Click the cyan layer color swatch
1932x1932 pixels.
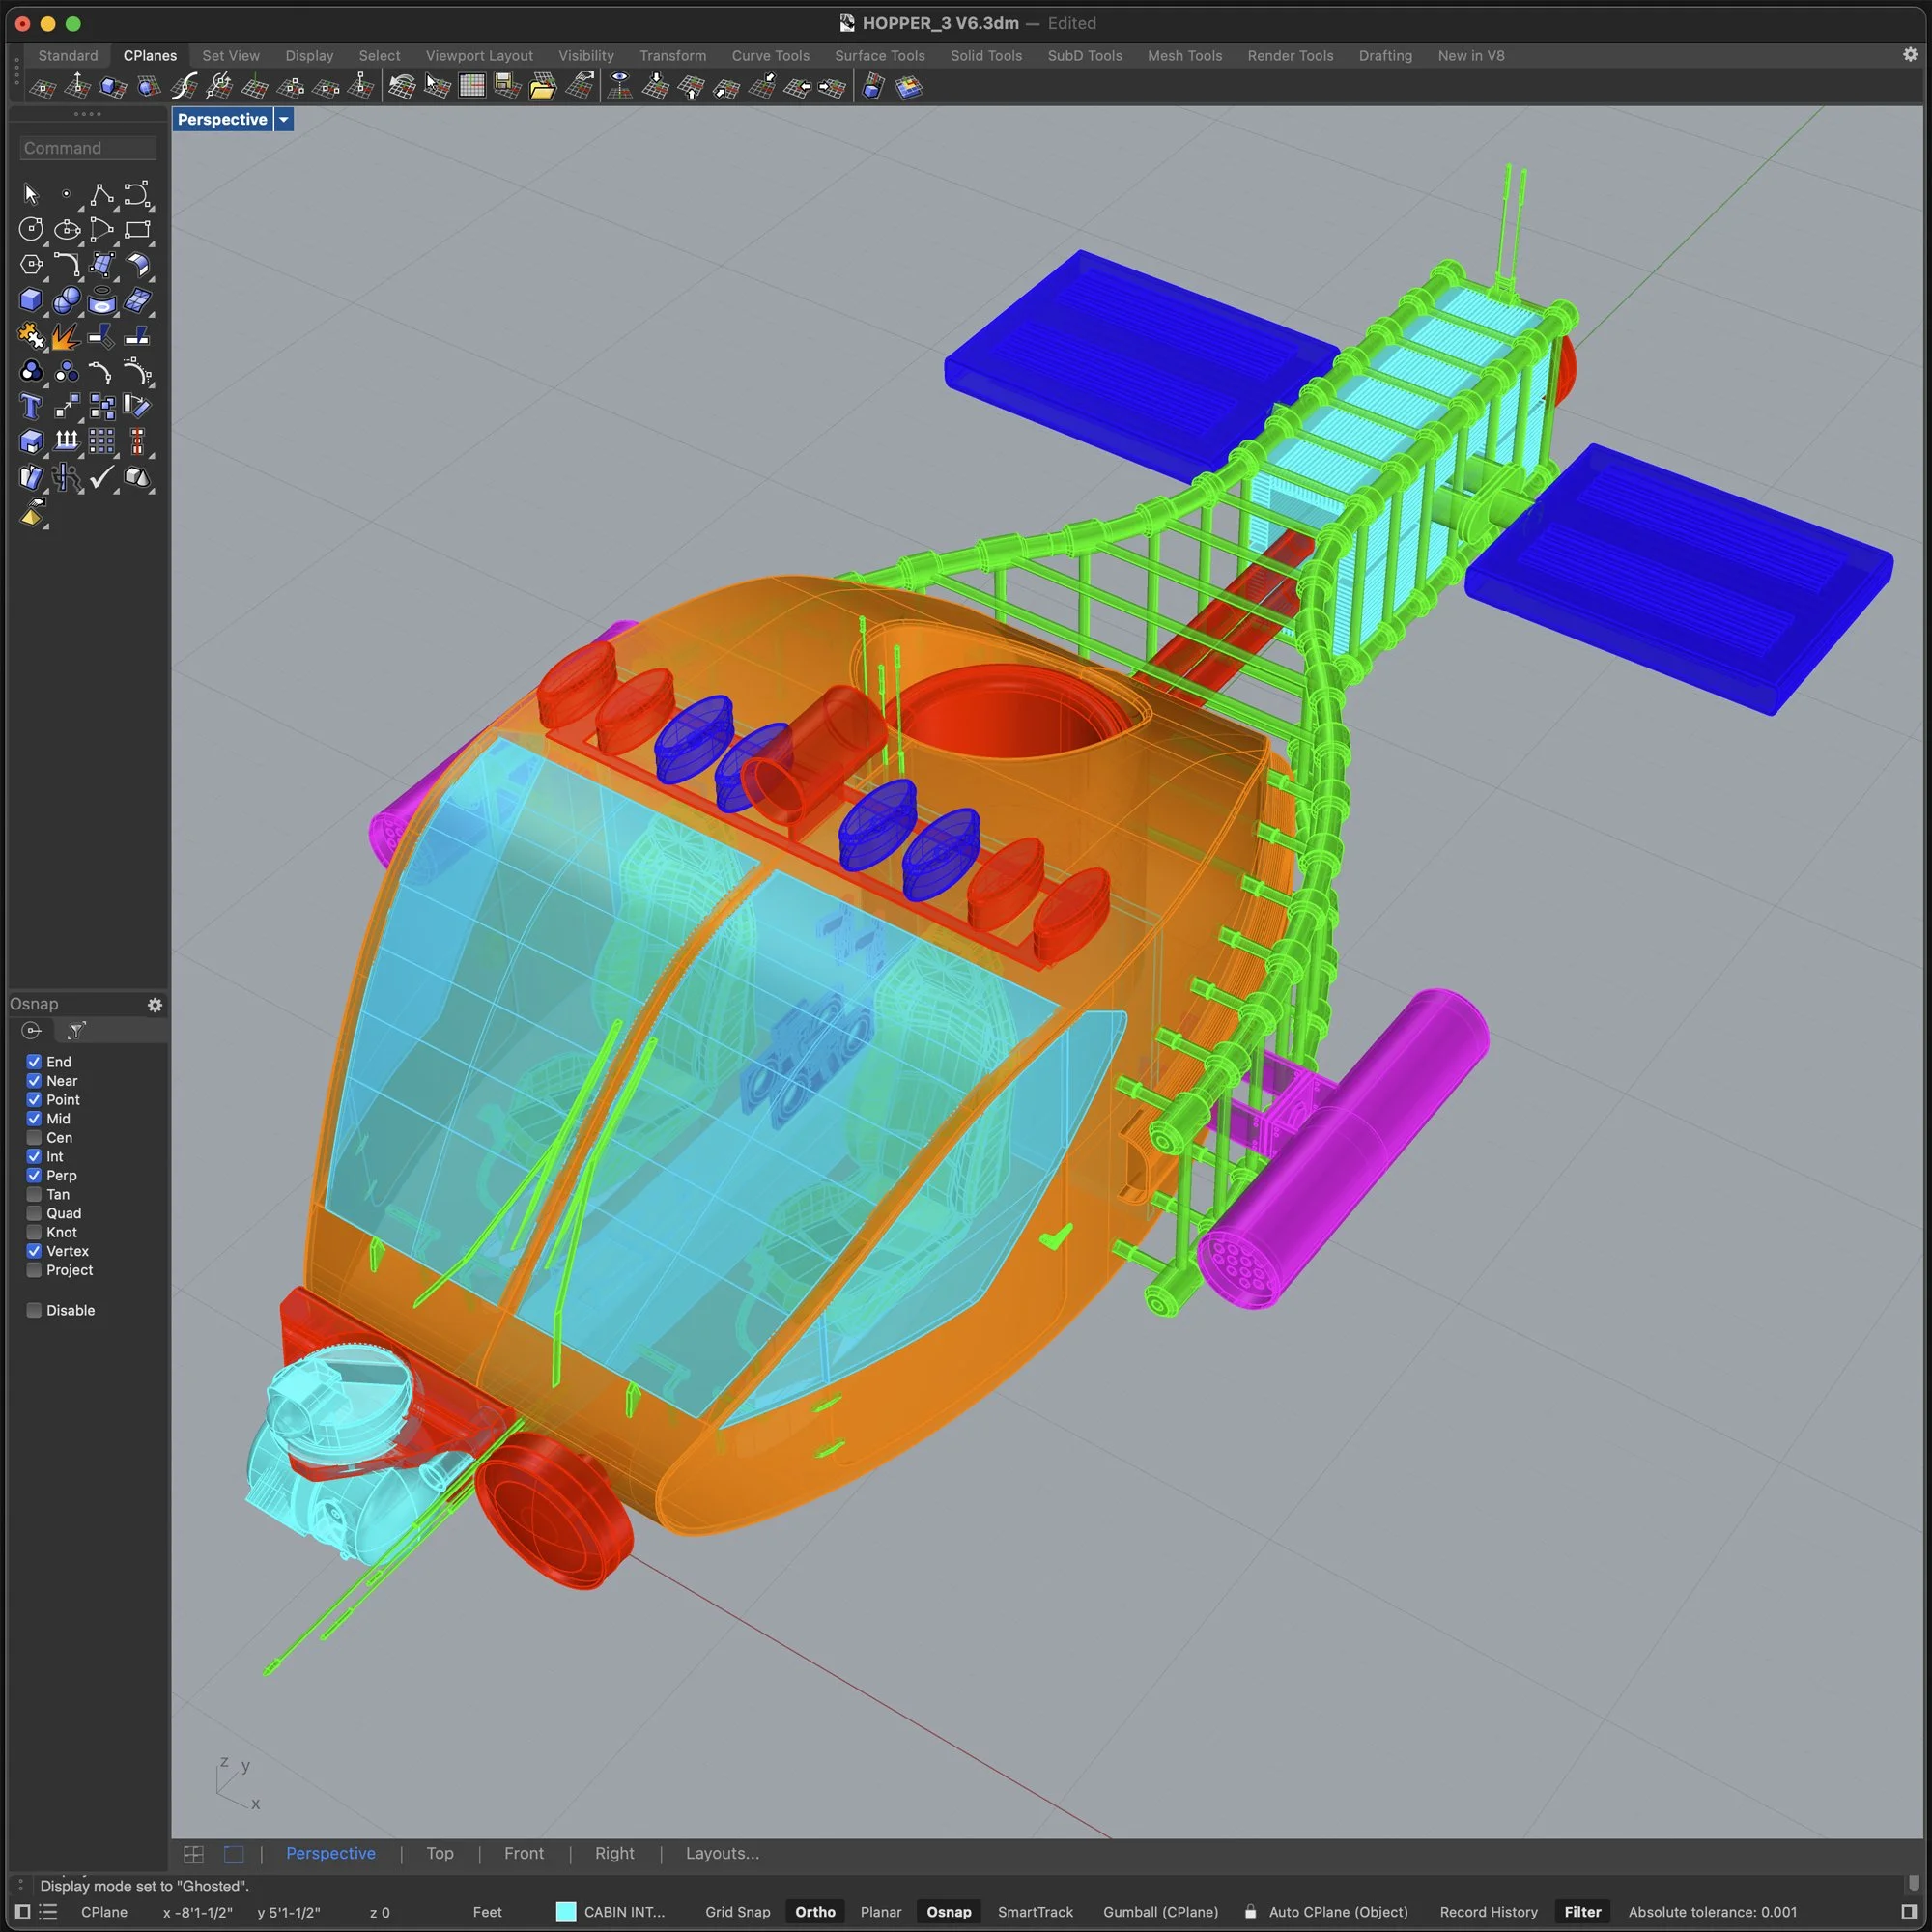coord(566,1911)
